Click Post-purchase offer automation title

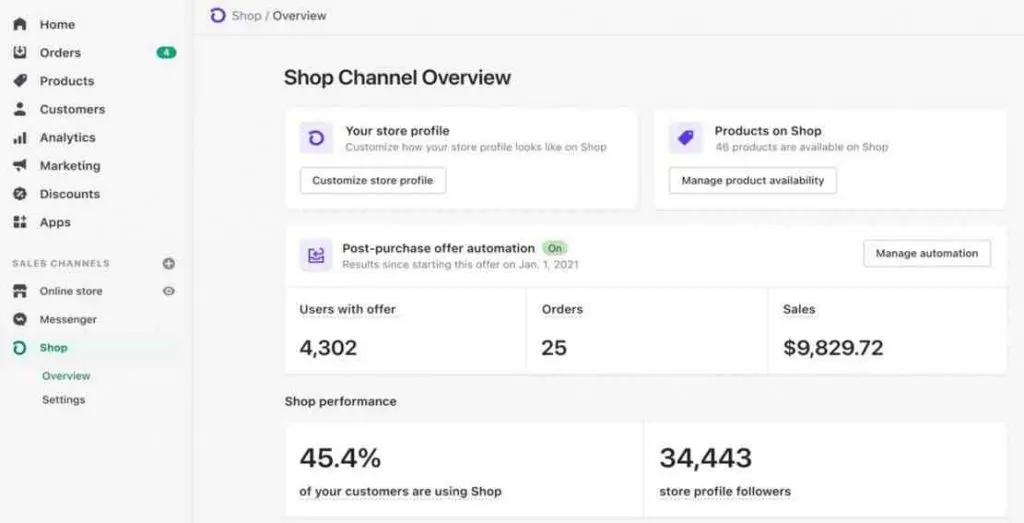tap(438, 248)
